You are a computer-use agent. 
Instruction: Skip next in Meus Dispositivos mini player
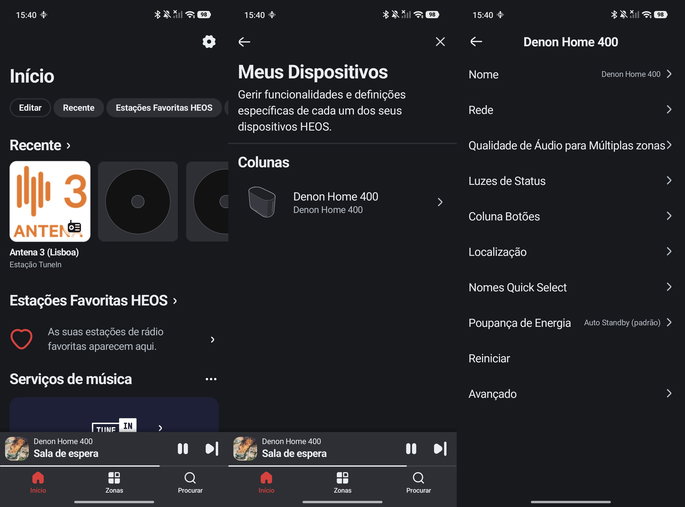pos(440,448)
